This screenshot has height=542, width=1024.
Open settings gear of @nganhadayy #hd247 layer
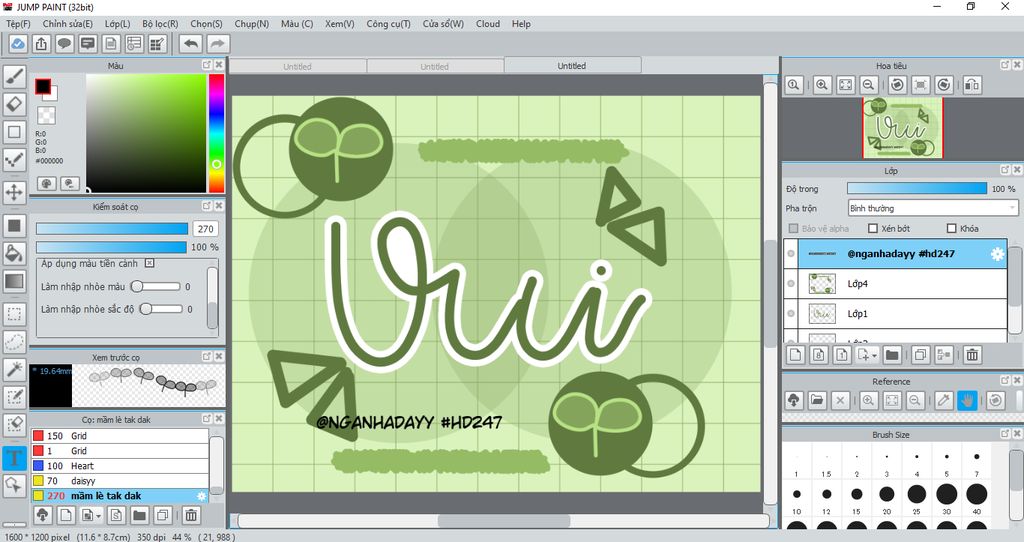pyautogui.click(x=997, y=254)
